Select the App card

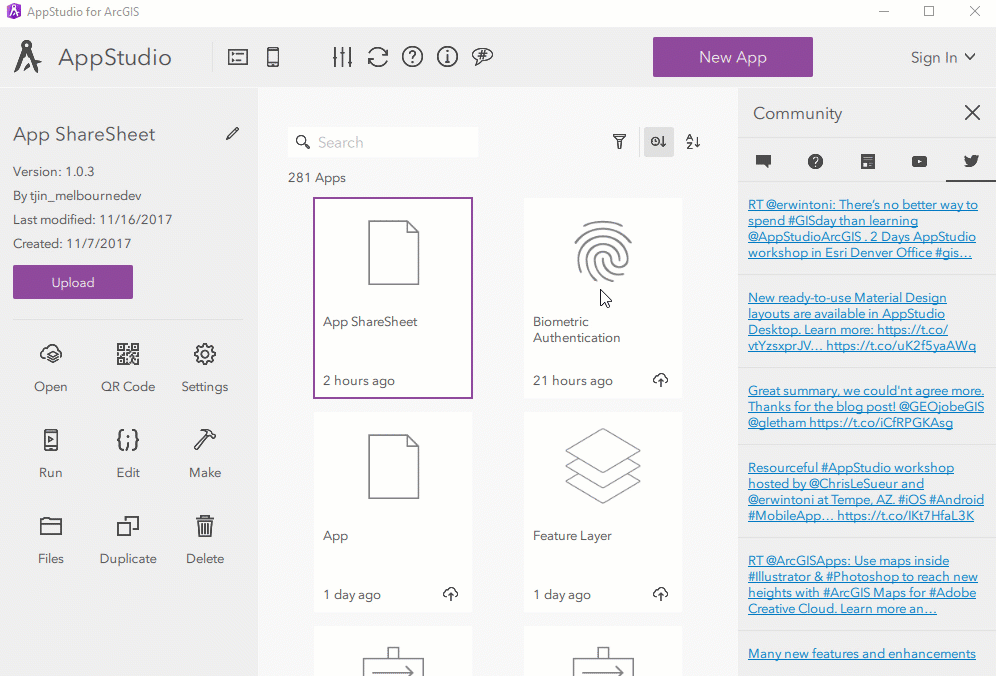(x=393, y=512)
